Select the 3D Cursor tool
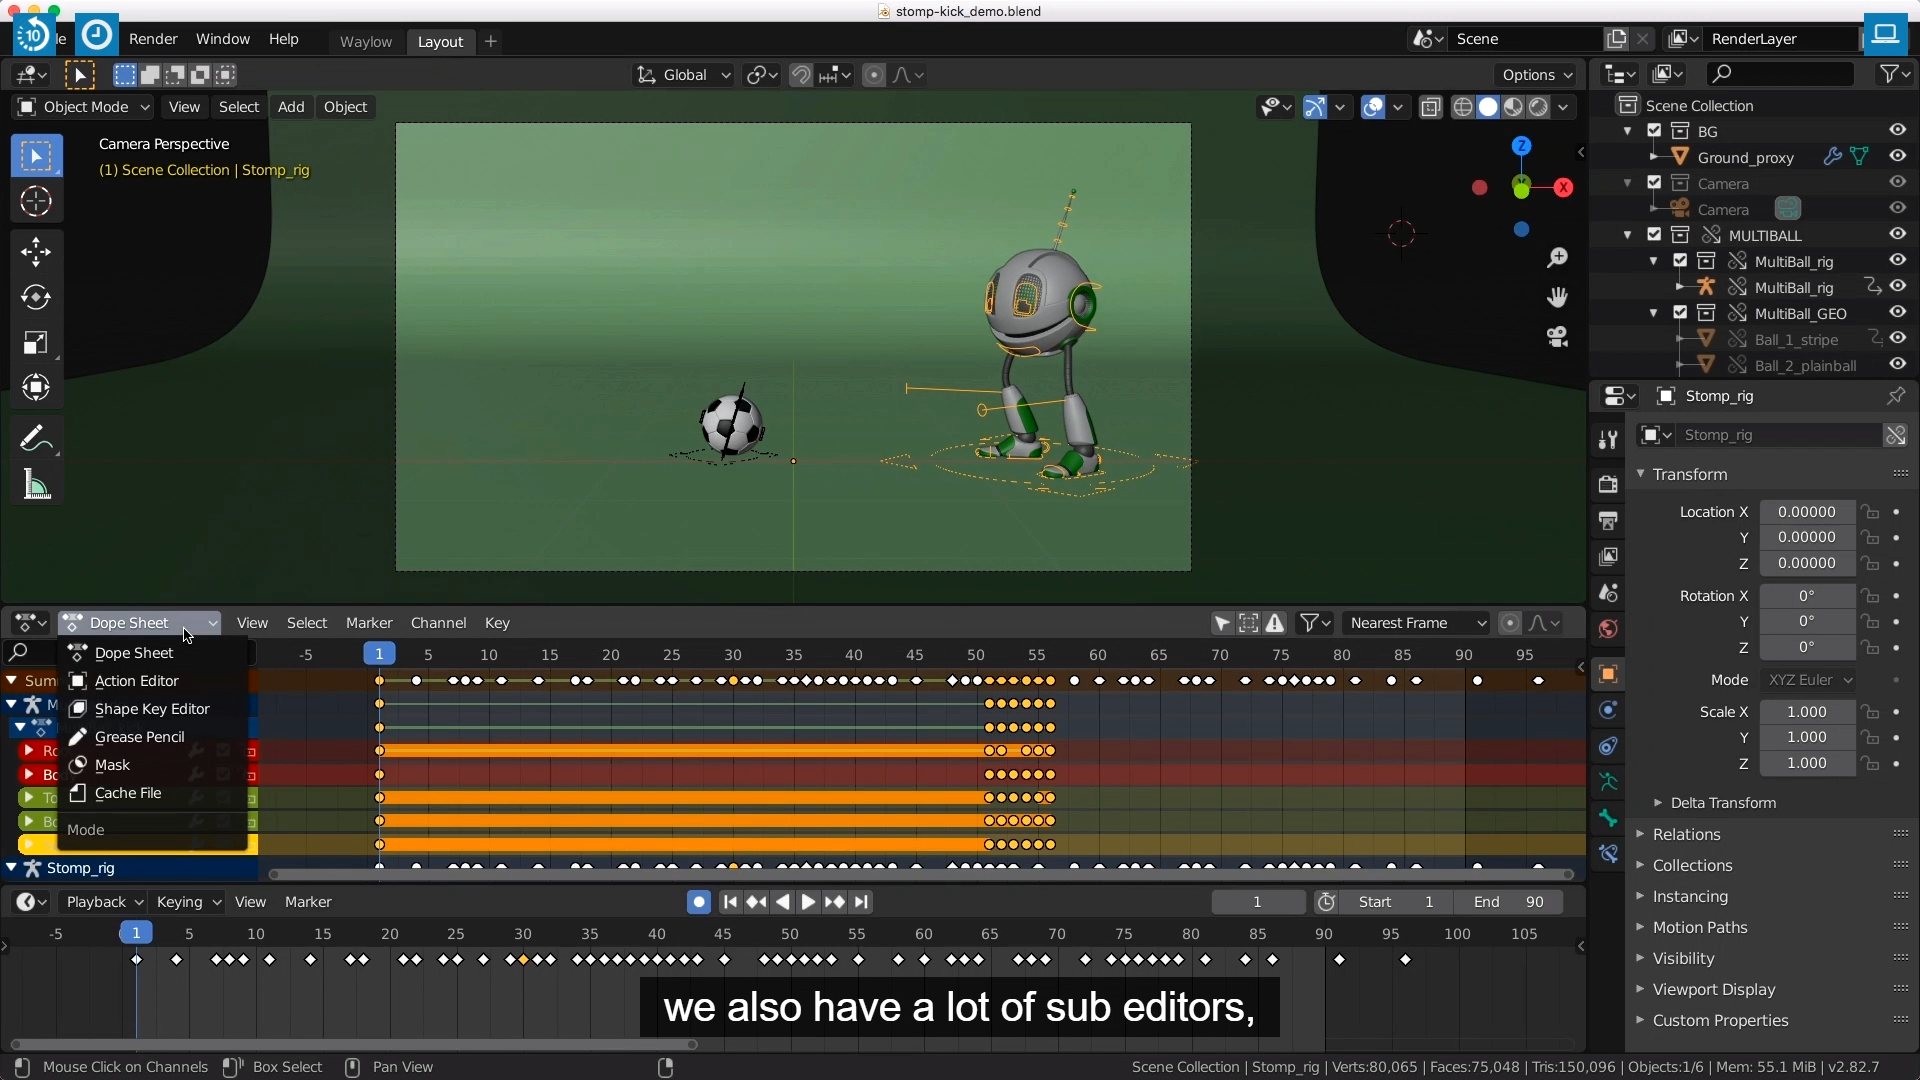1920x1080 pixels. pyautogui.click(x=36, y=202)
